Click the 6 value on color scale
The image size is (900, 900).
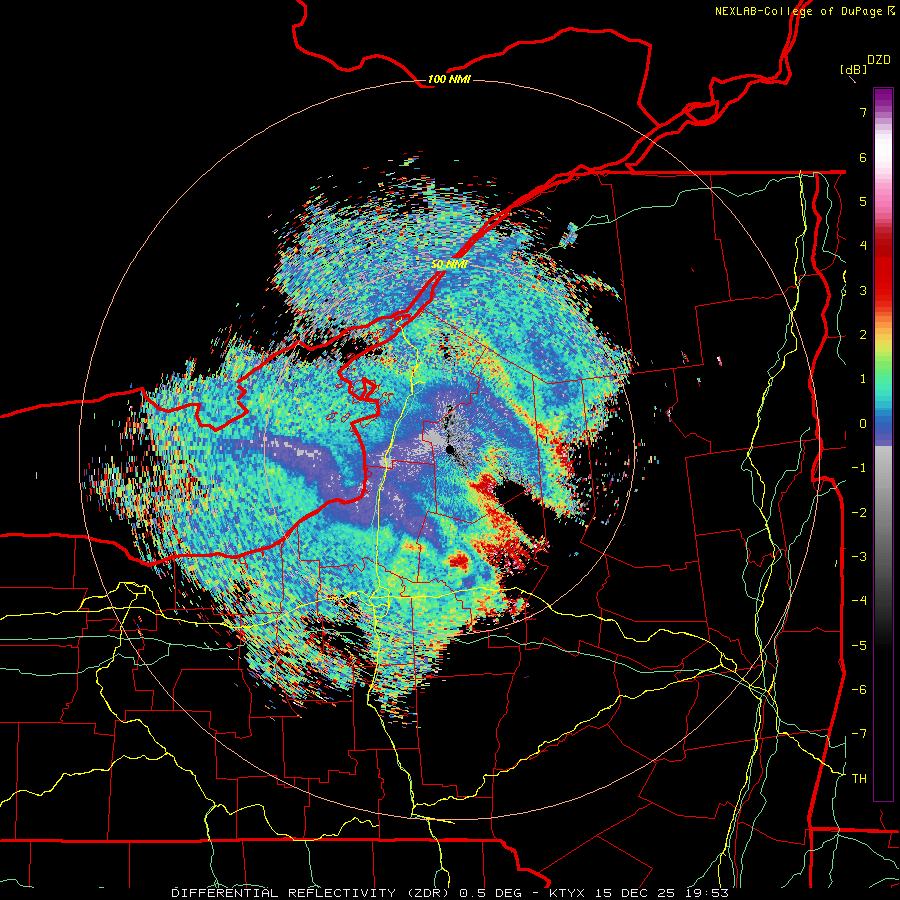(x=863, y=157)
